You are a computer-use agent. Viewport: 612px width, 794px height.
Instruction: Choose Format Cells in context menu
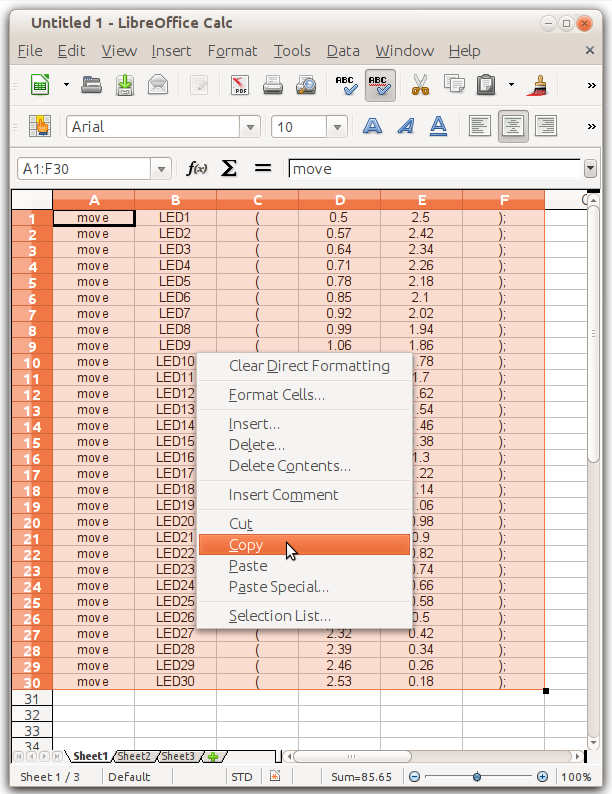pos(304,394)
